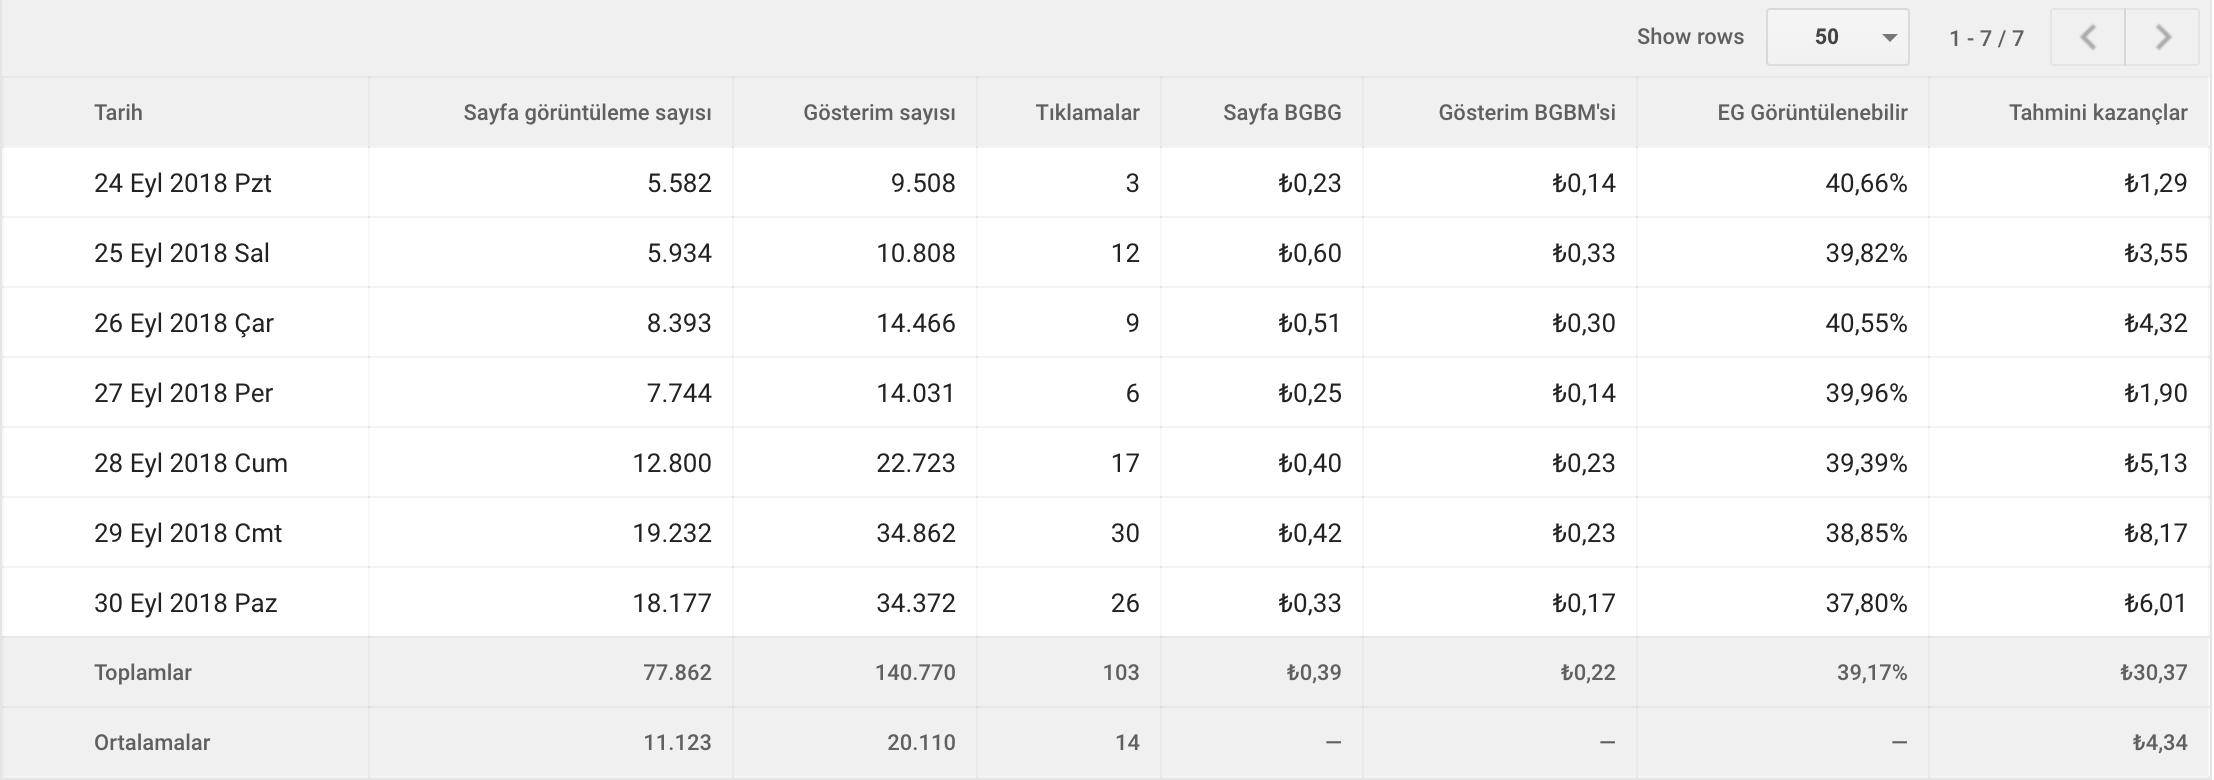2214x780 pixels.
Task: Select the 26 Eyl 2018 Çar row
Action: (1106, 323)
